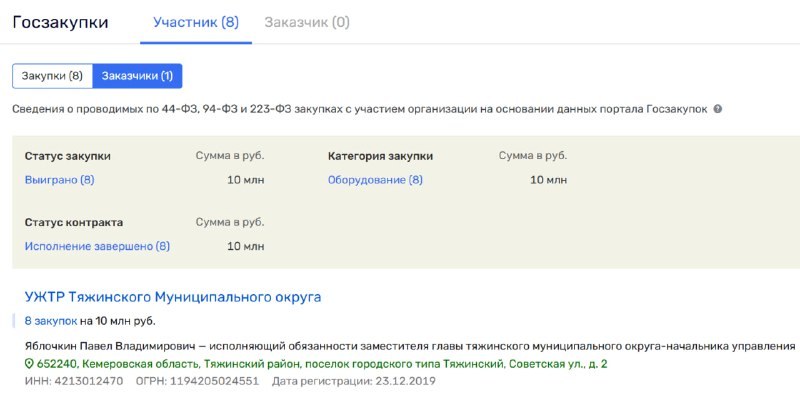Select the Заказчики (1) toggle button
The image size is (800, 399).
137,76
